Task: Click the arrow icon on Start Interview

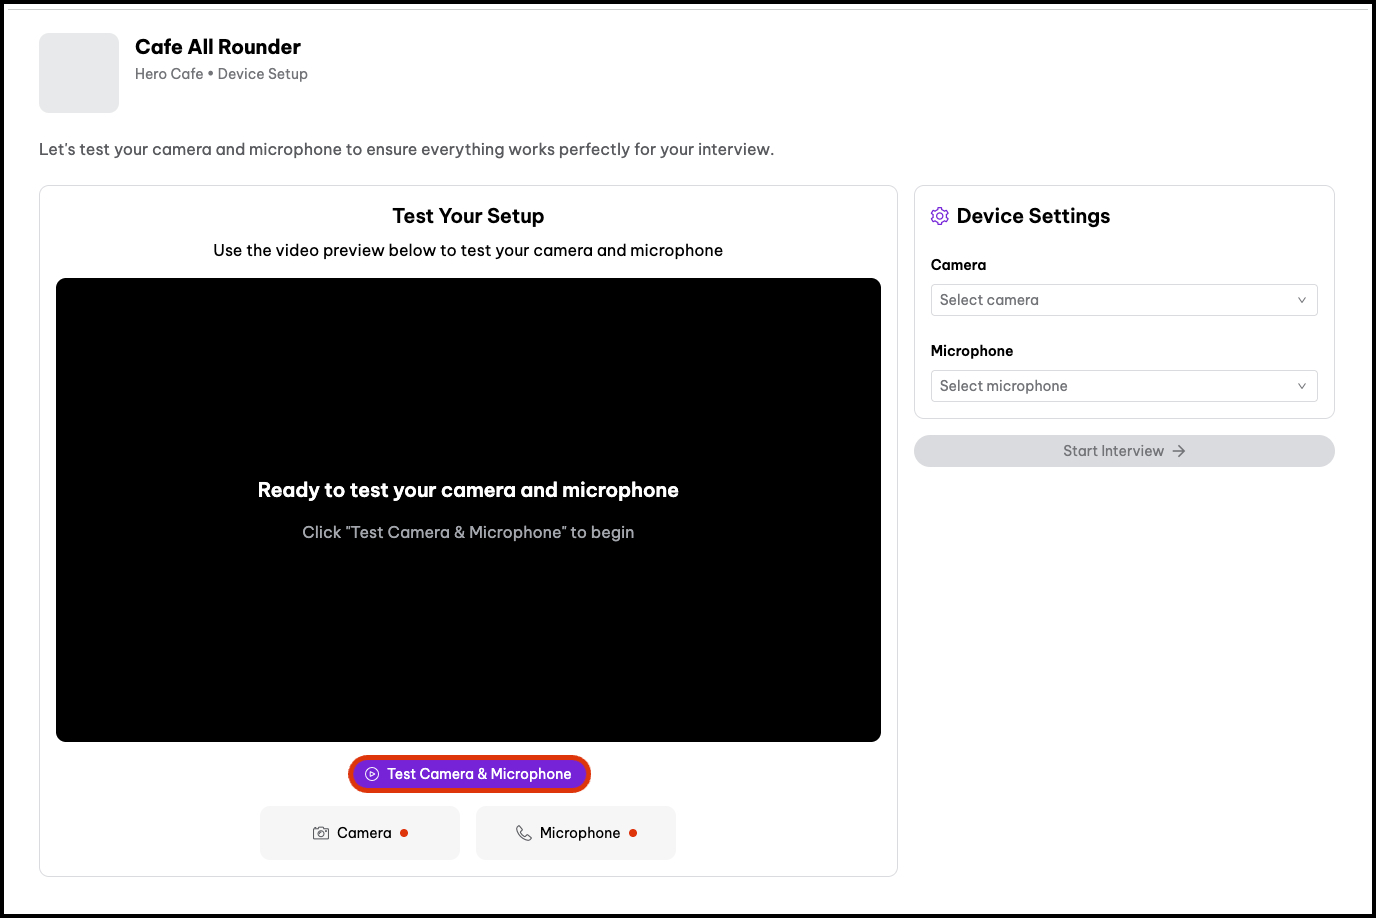Action: [x=1180, y=451]
